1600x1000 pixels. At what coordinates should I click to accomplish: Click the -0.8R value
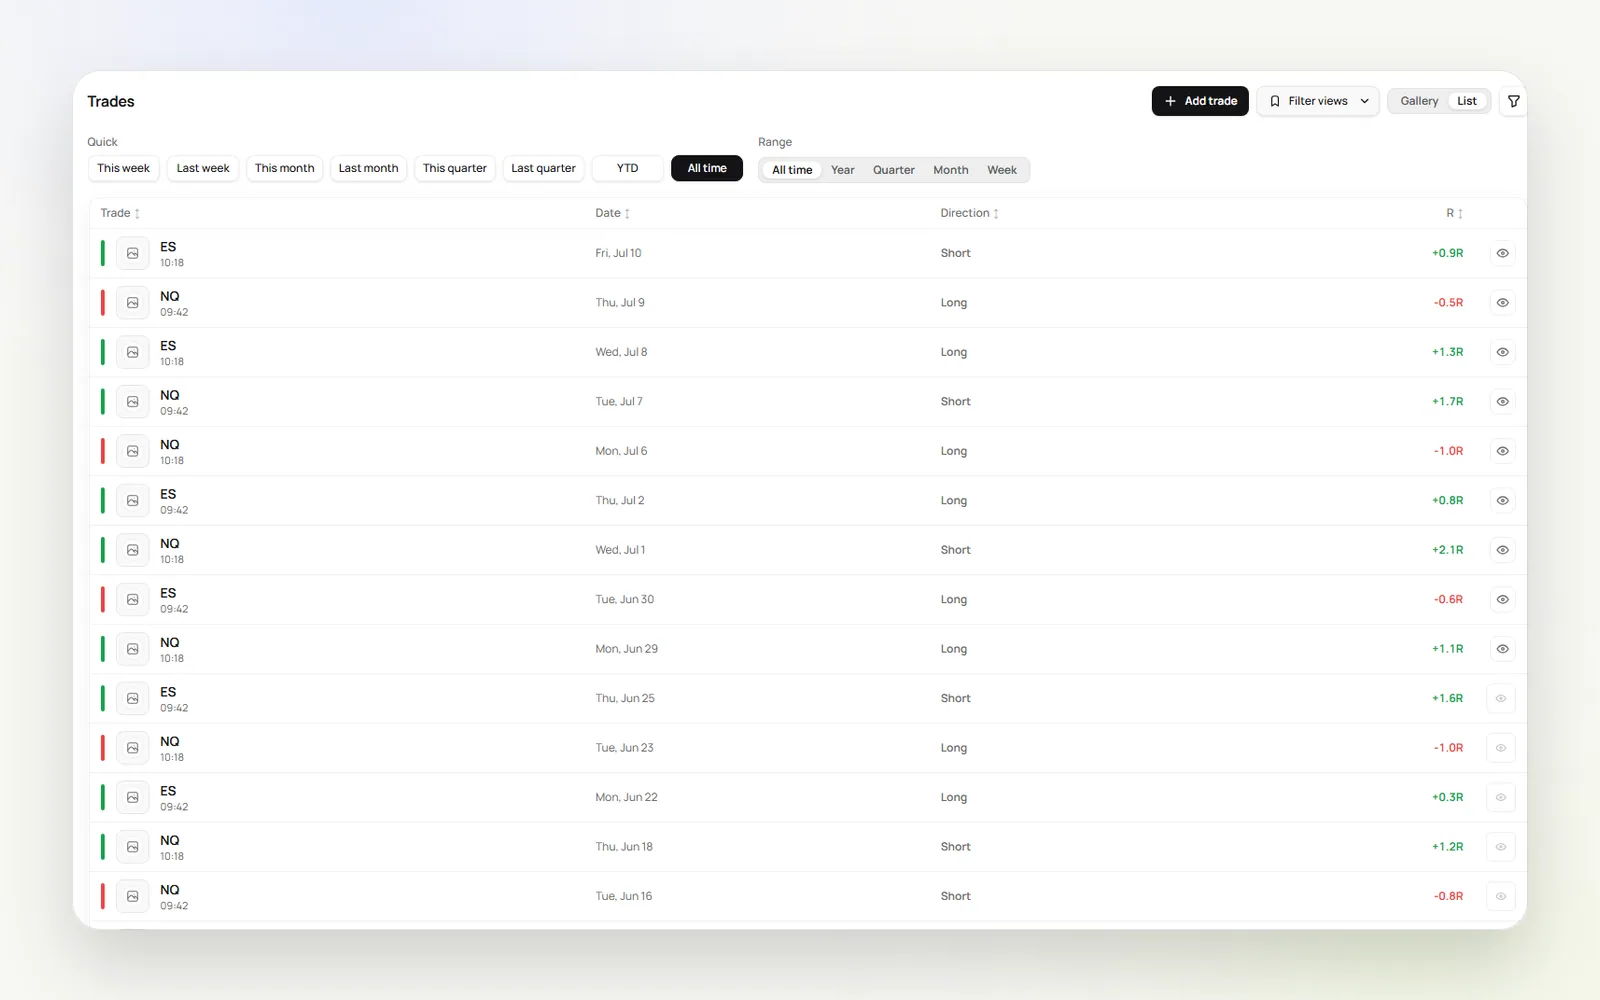(x=1448, y=897)
